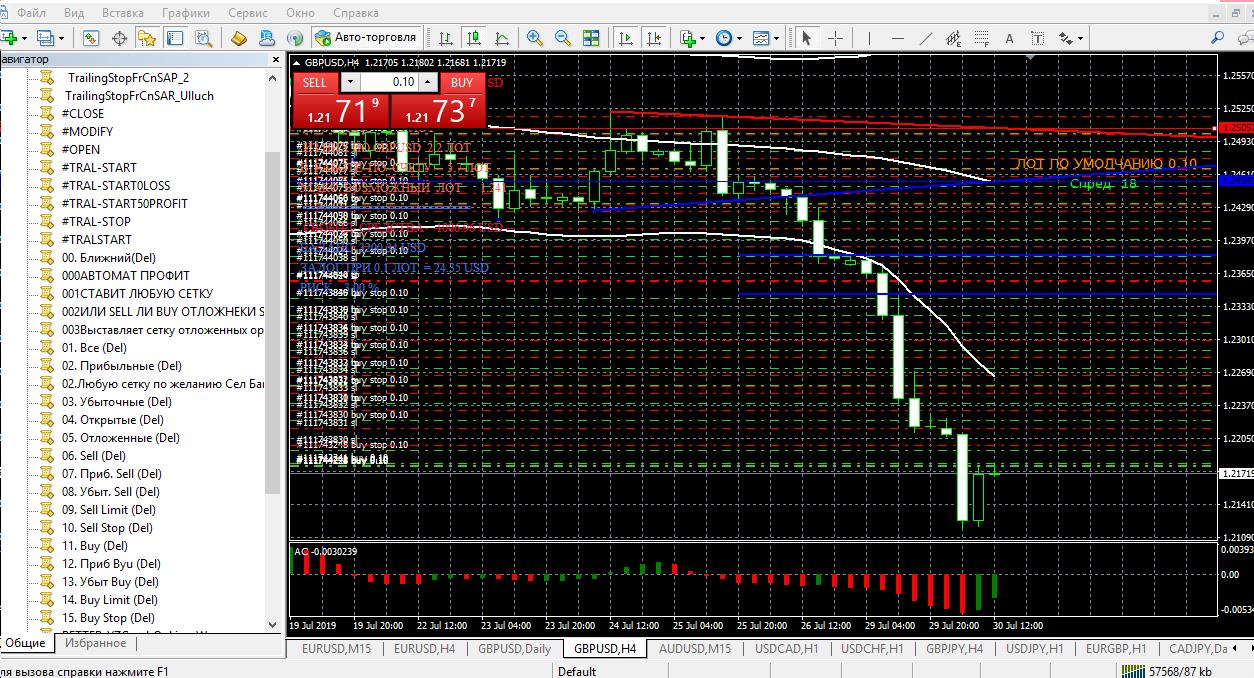Viewport: 1254px width, 678px height.
Task: Open the periods dropdown arrow
Action: coord(739,38)
